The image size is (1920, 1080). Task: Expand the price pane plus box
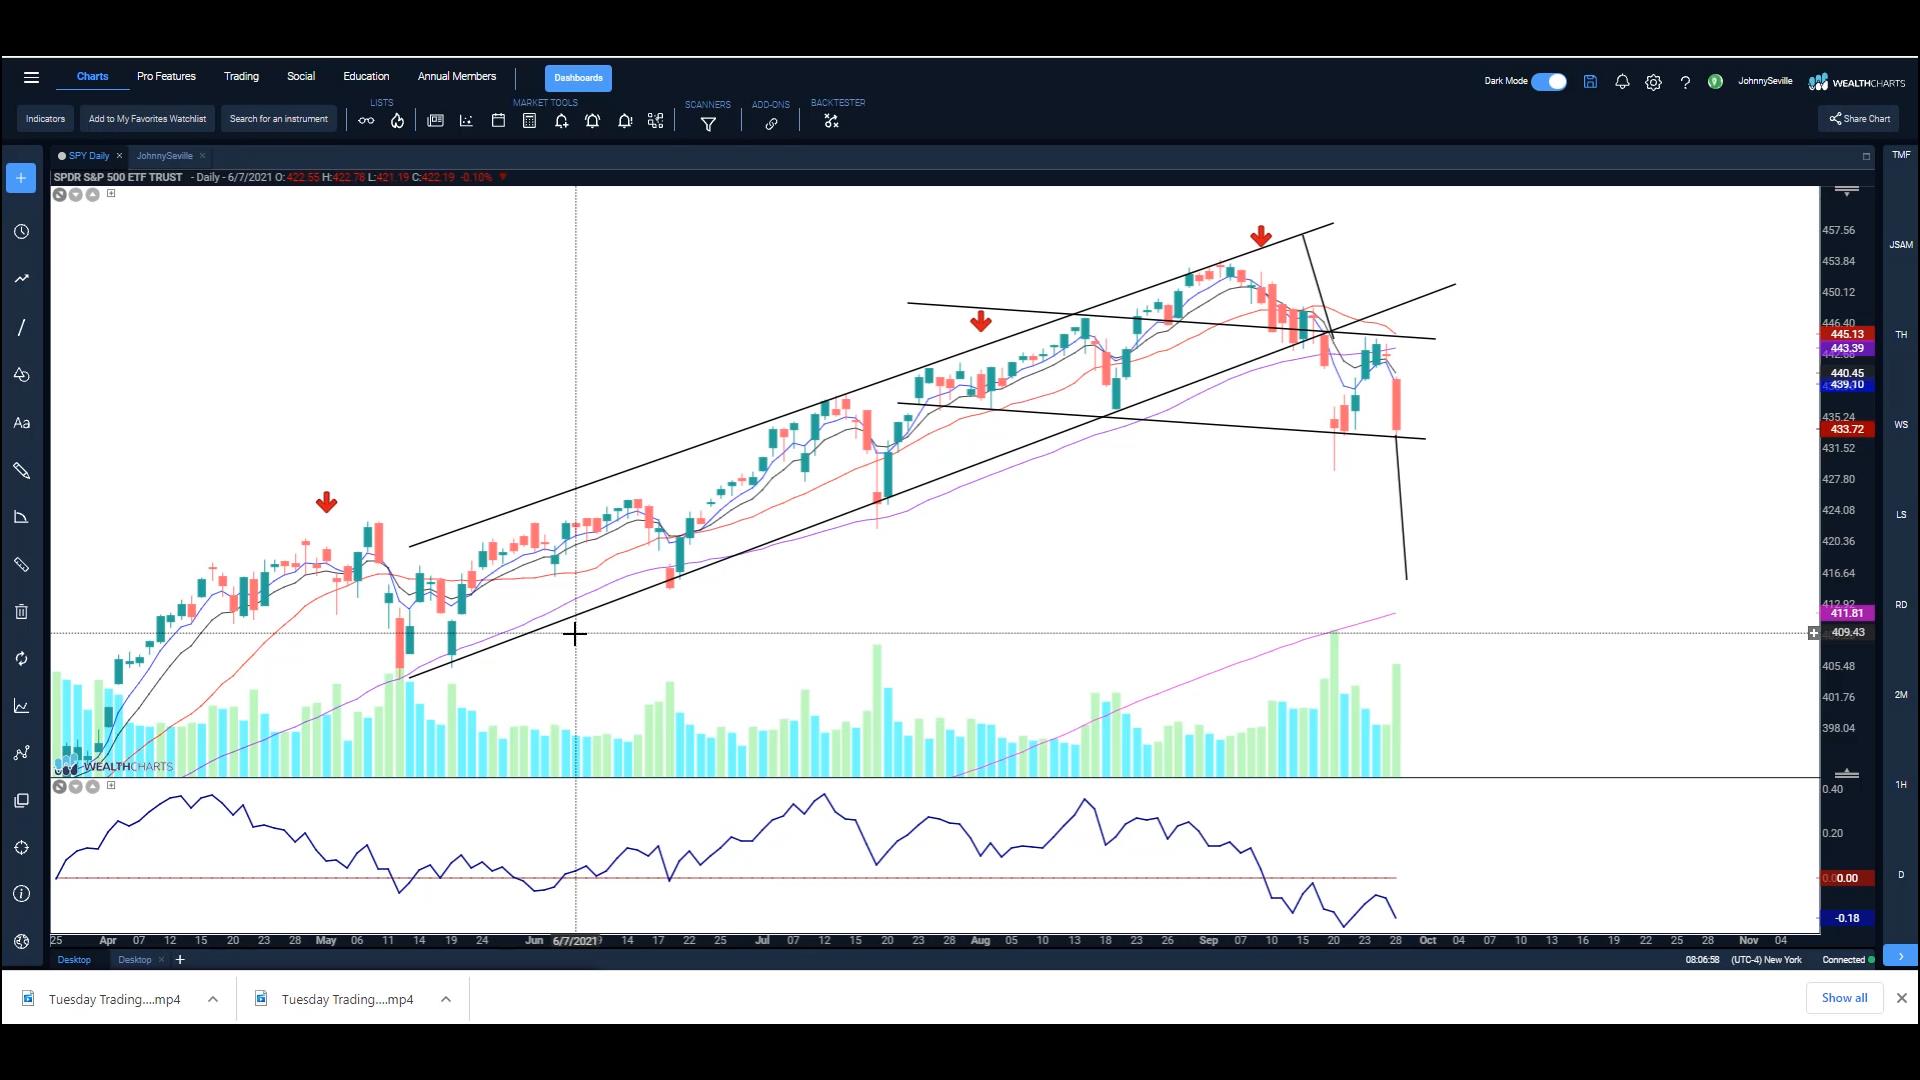[x=111, y=194]
